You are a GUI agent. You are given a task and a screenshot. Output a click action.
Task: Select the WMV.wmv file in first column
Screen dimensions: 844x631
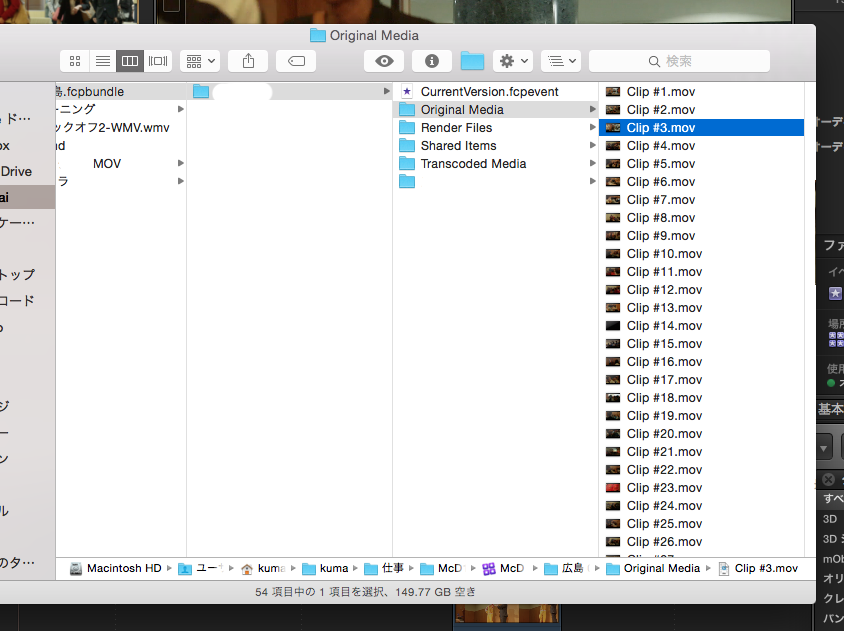pos(121,128)
